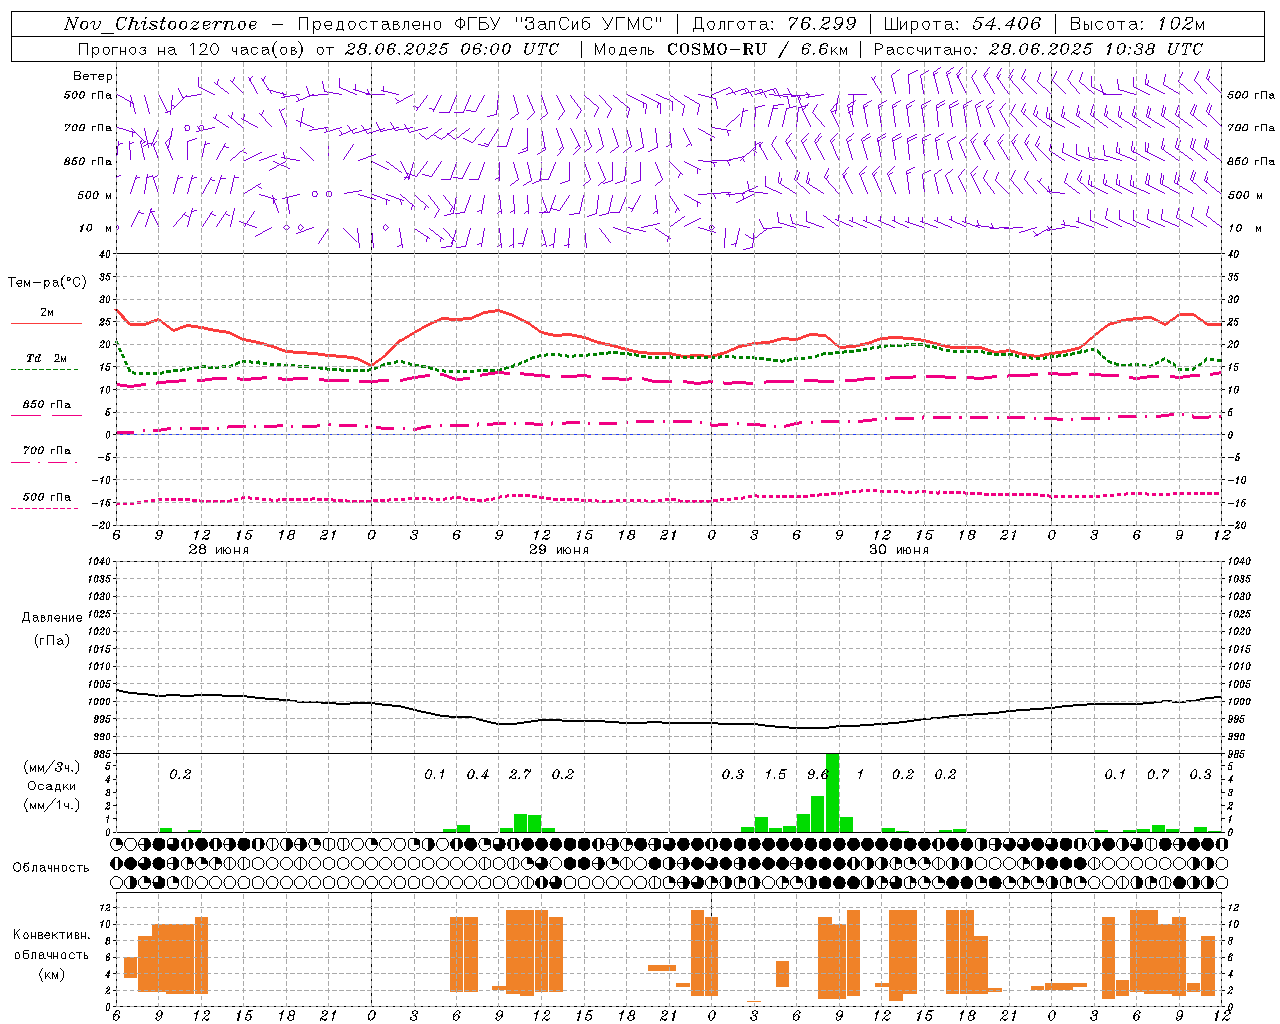Screen dimensions: 1280x1024
Task: Click the precipitation value 0.4
Action: tap(478, 774)
